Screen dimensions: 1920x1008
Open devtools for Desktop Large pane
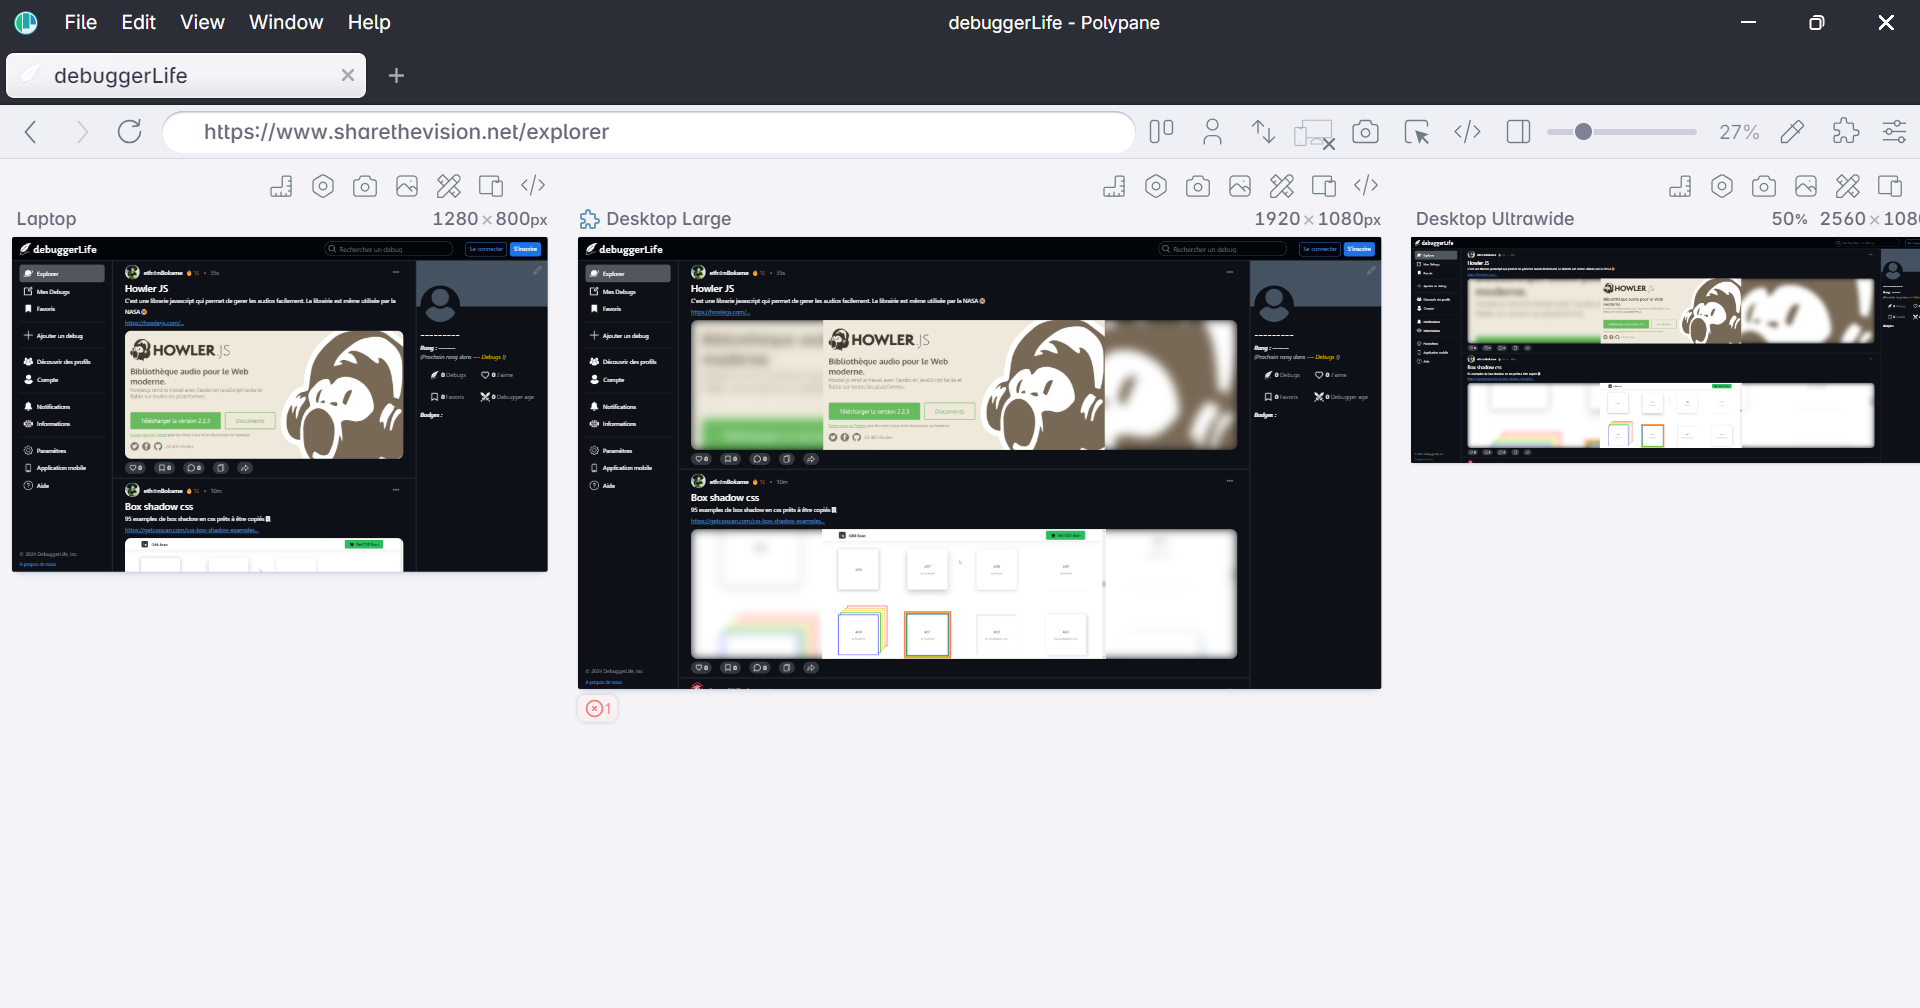1366,186
